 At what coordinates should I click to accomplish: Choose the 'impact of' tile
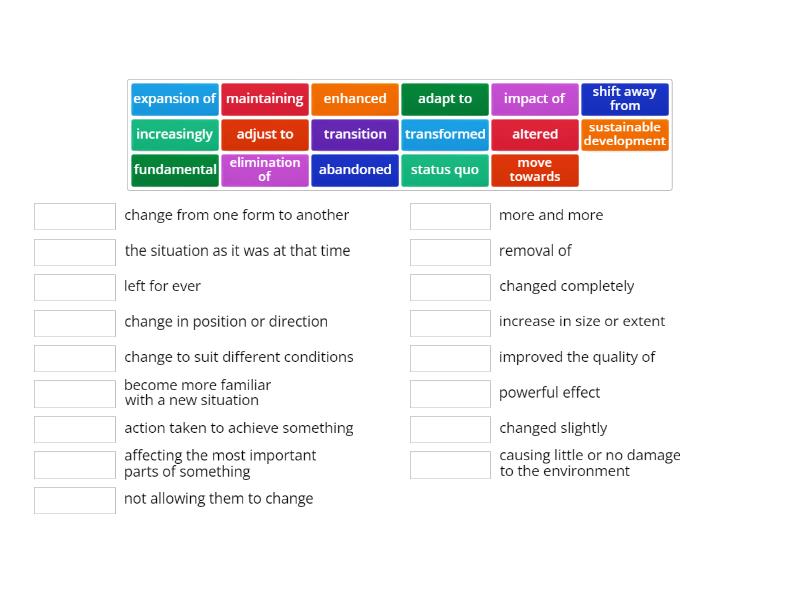click(x=535, y=99)
